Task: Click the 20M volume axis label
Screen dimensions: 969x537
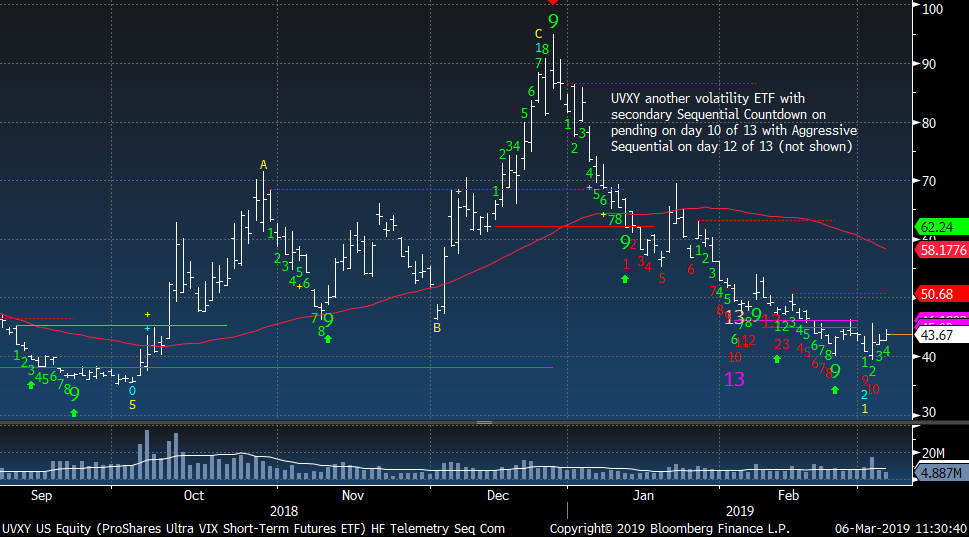Action: click(x=933, y=453)
